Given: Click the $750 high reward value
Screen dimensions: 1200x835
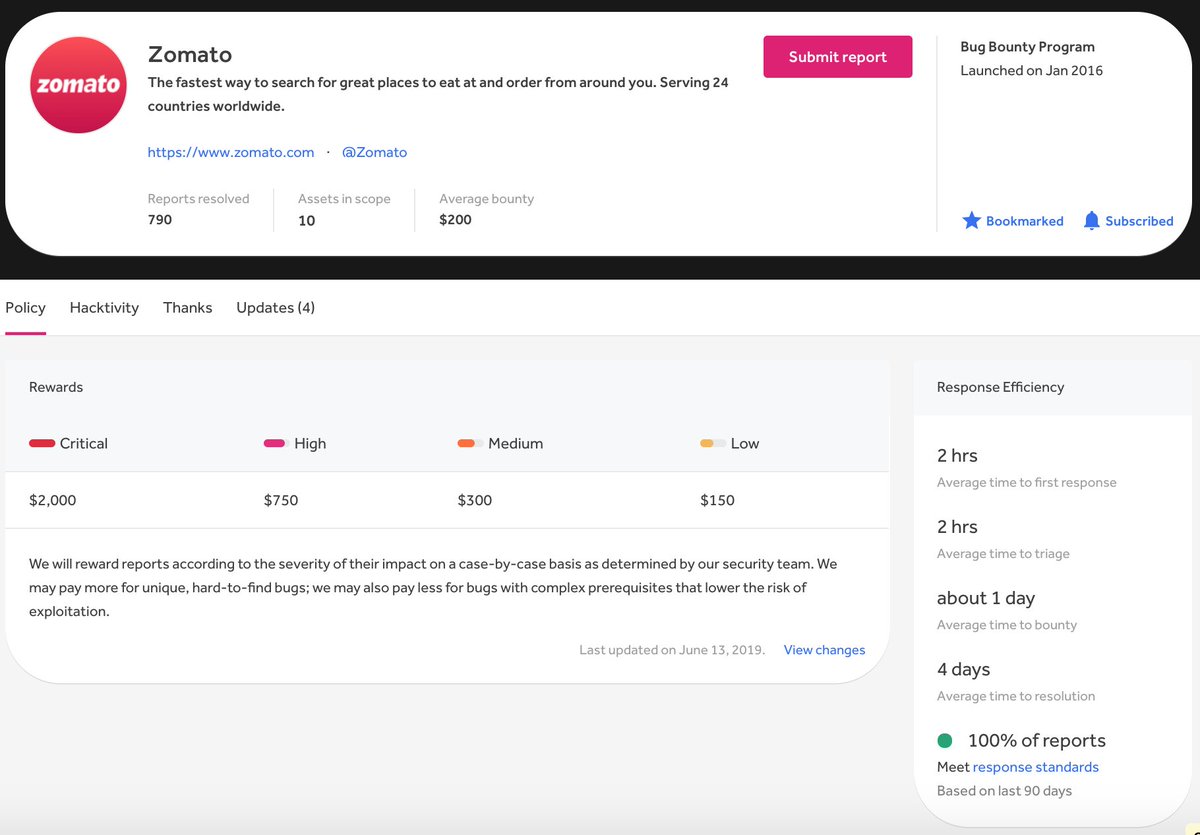Looking at the screenshot, I should (x=281, y=500).
